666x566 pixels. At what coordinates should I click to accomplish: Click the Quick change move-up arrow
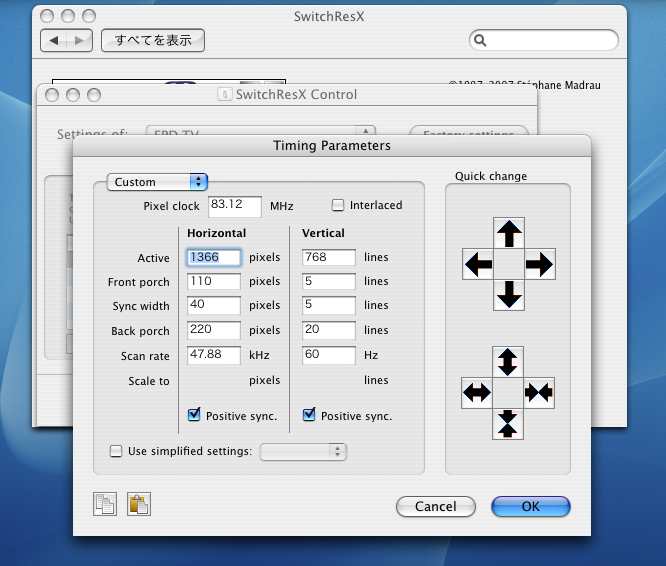[x=509, y=233]
